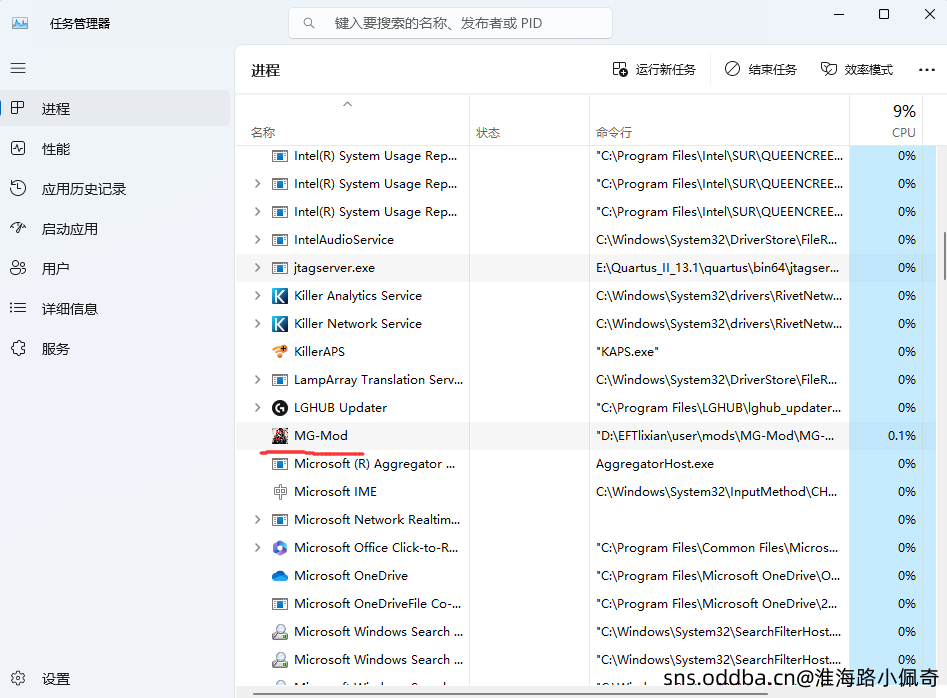
Task: Switch to the 性能 tab
Action: (56, 149)
